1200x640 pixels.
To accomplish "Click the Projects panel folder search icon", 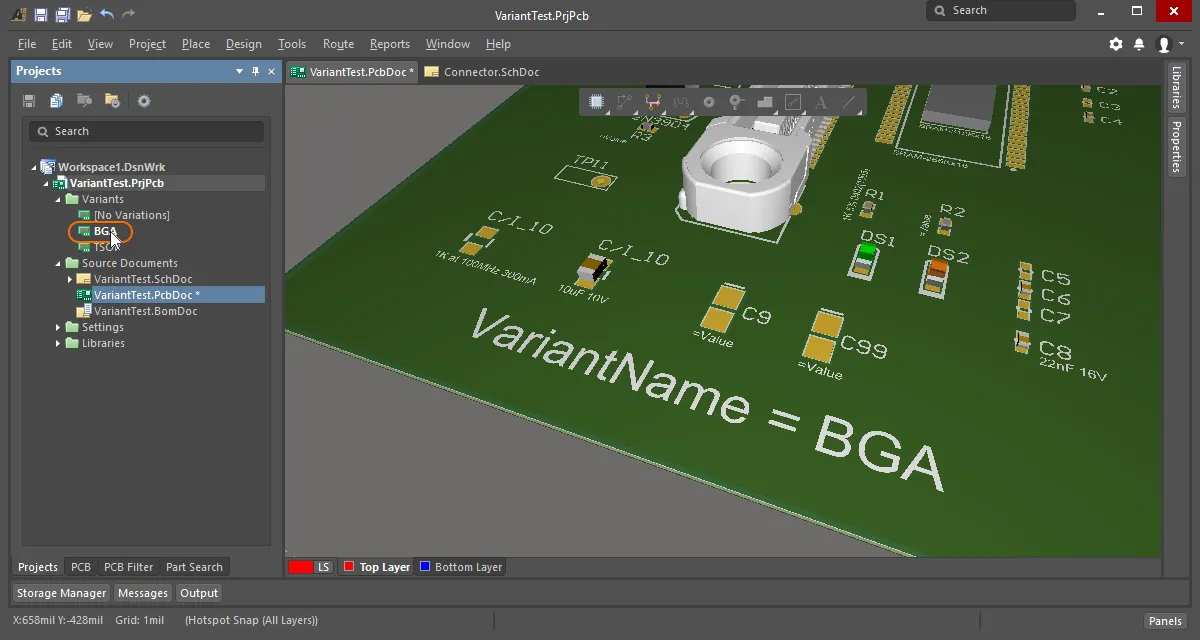I will (x=85, y=101).
